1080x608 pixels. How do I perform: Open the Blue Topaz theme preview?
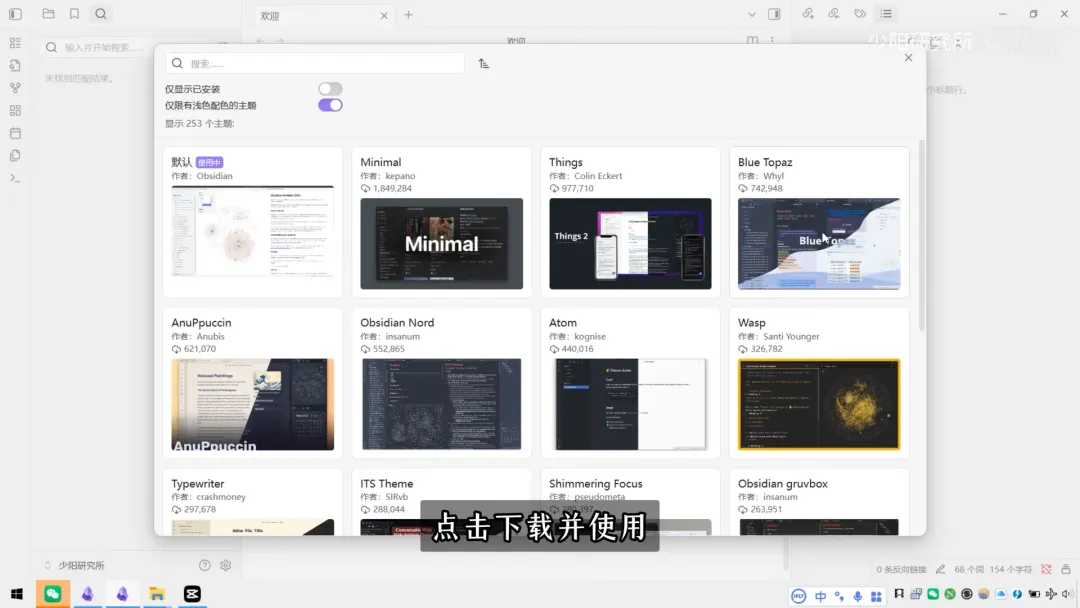pos(819,243)
